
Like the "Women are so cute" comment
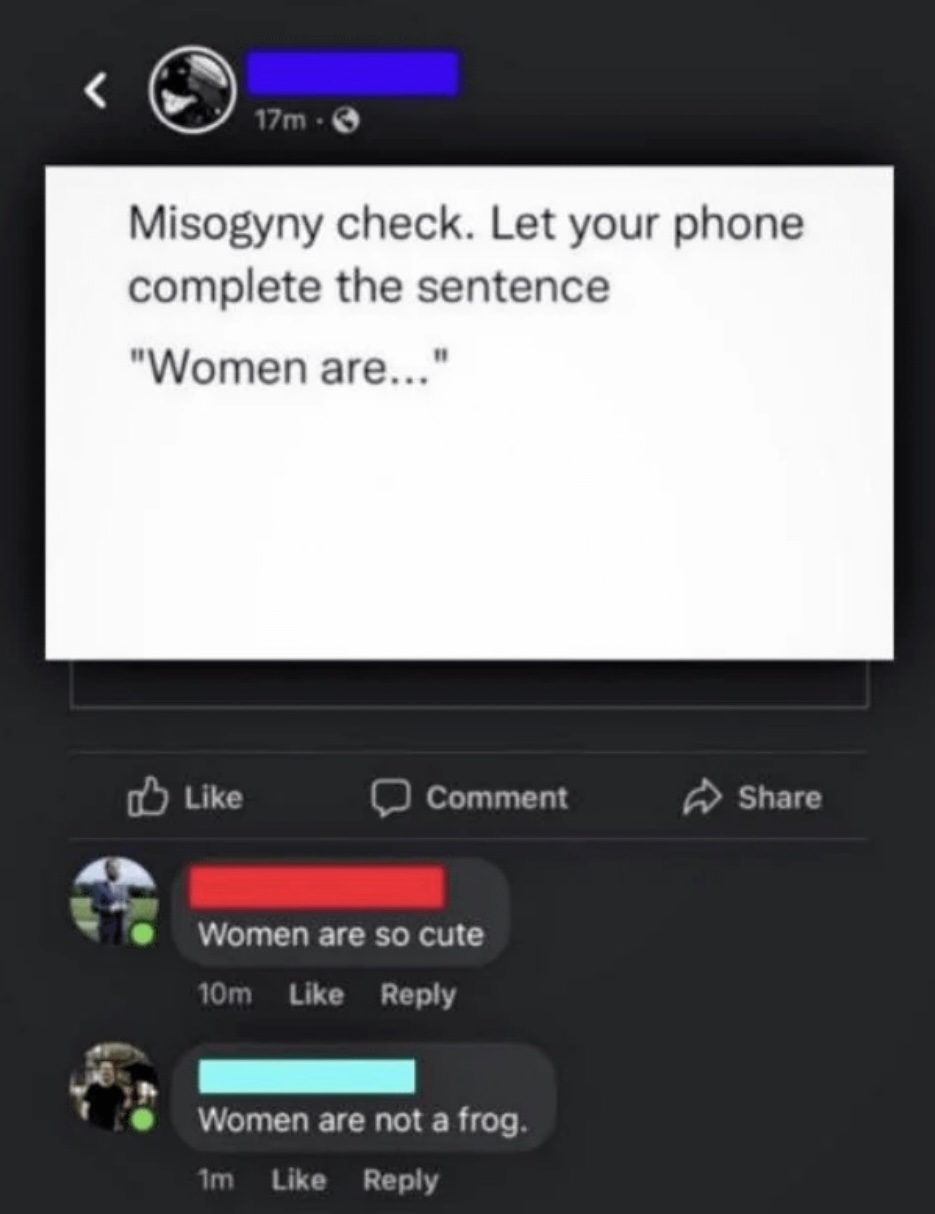coord(316,995)
